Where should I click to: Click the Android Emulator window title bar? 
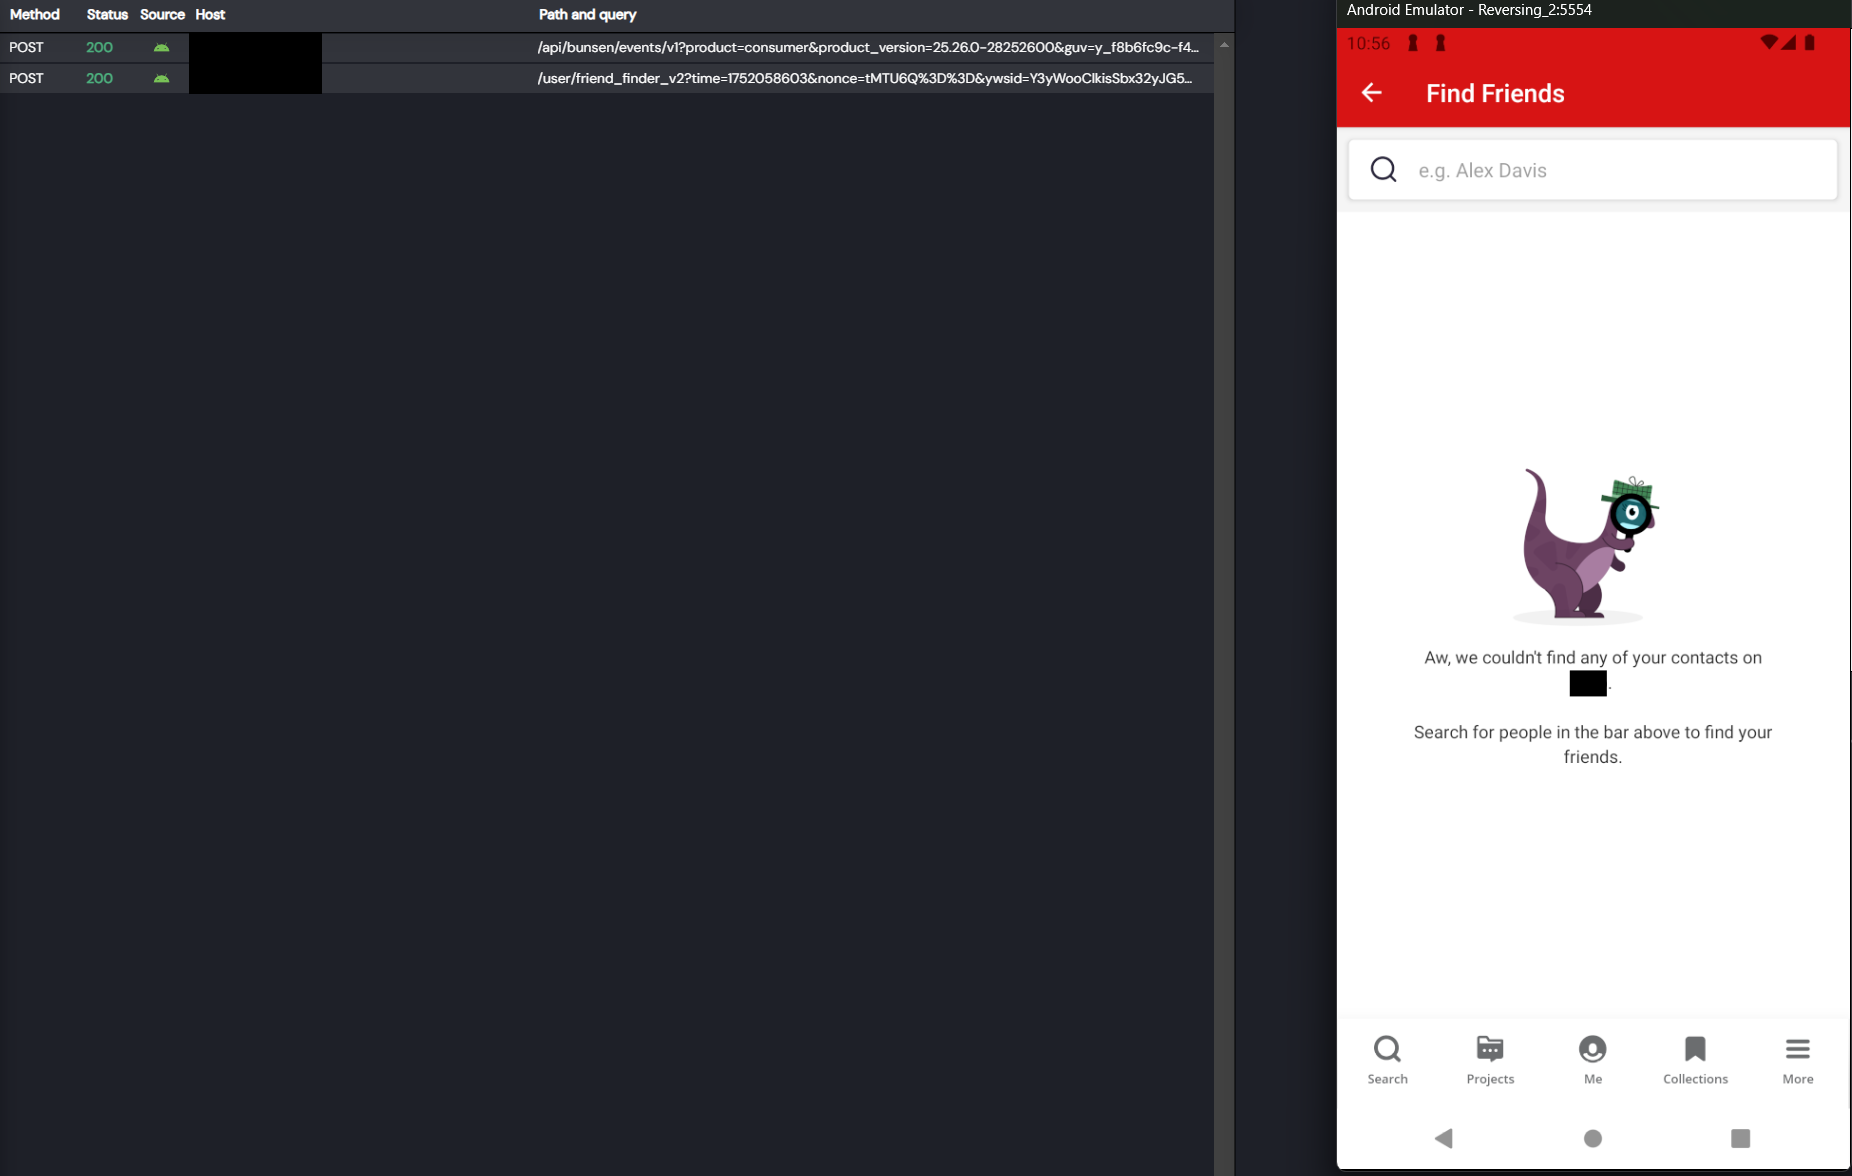coord(1594,11)
